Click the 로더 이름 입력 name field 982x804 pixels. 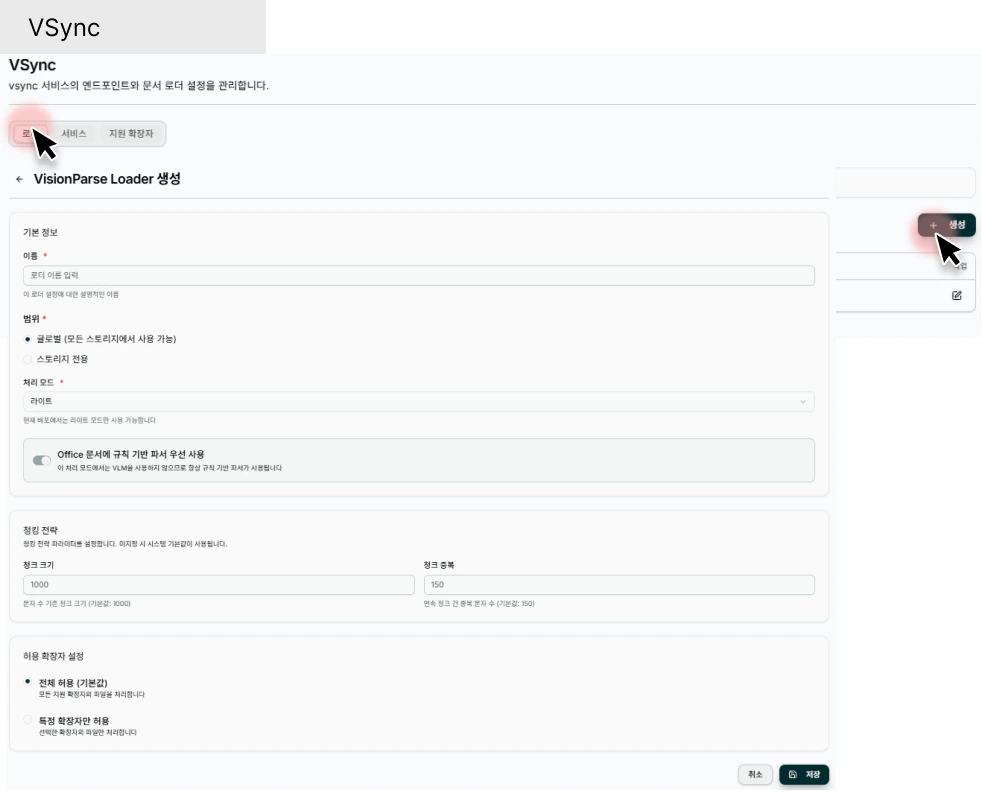[x=418, y=276]
